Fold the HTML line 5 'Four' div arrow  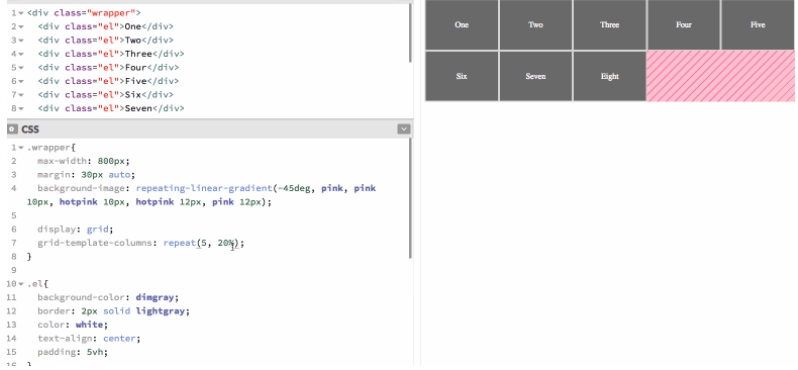pos(21,68)
